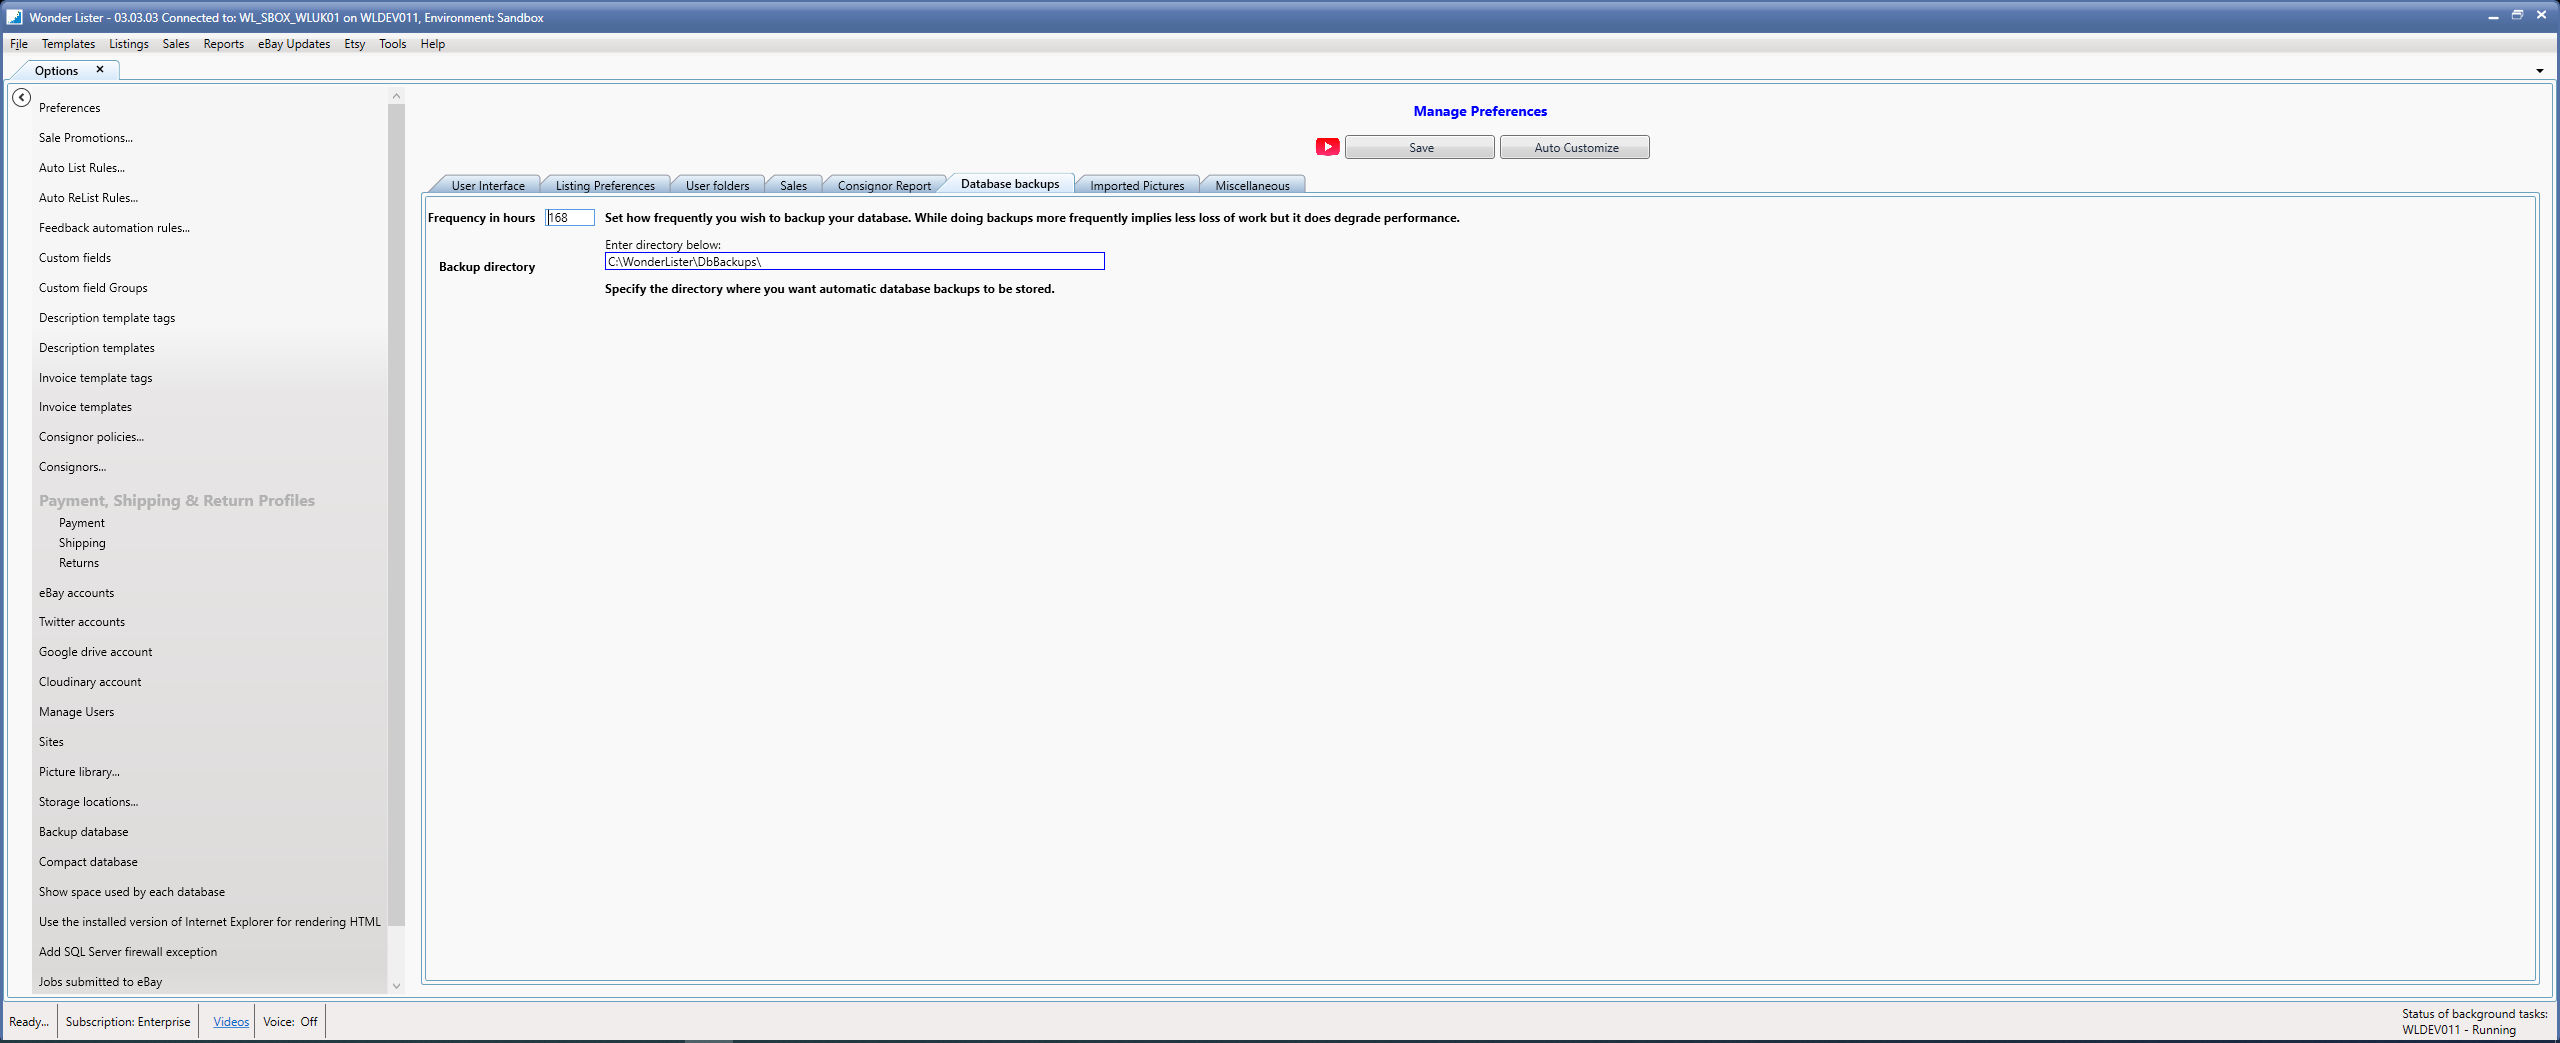Open Storage locations
The width and height of the screenshot is (2560, 1043).
click(88, 802)
